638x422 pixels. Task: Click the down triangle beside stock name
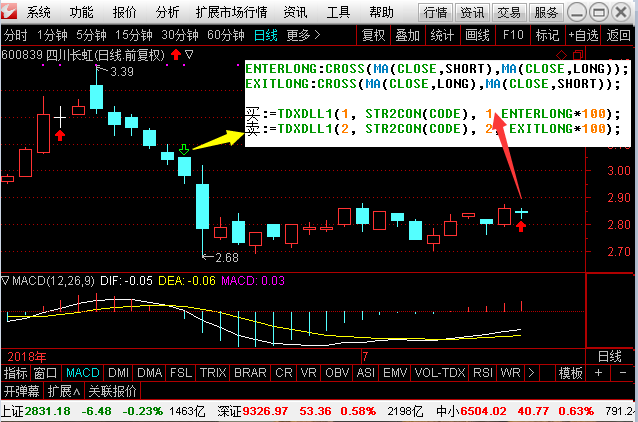click(x=189, y=53)
